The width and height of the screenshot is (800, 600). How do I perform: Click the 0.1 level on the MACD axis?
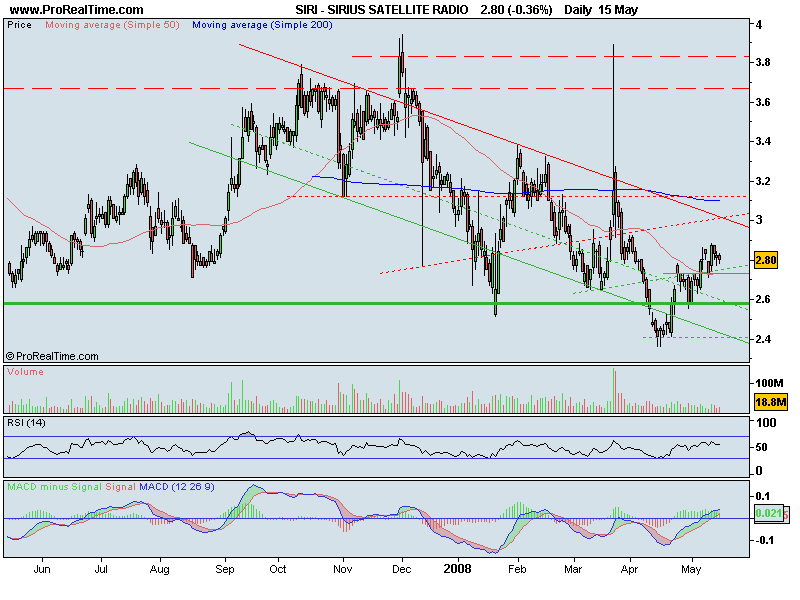click(x=763, y=496)
